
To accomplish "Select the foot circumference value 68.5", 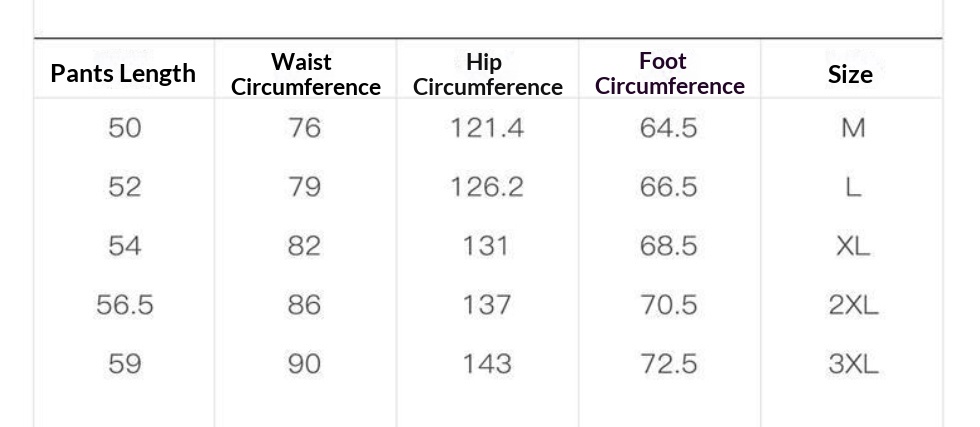I will (x=668, y=246).
